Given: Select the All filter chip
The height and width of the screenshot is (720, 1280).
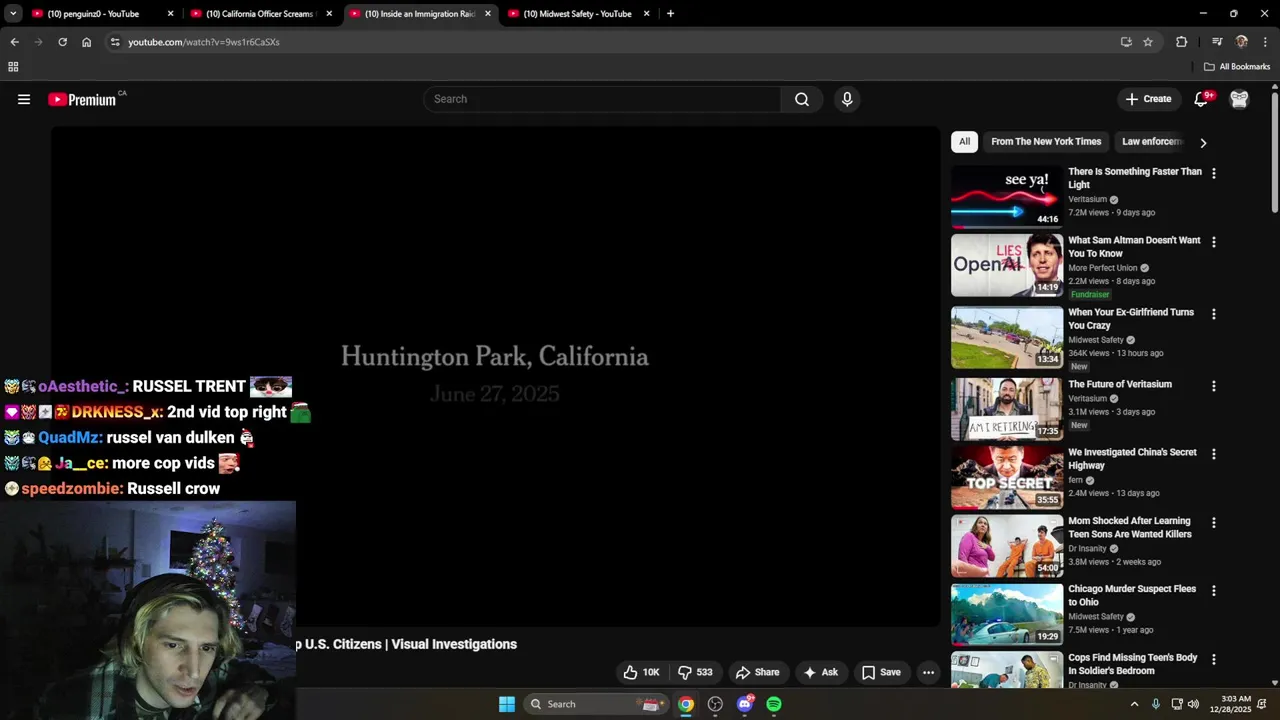Looking at the screenshot, I should tap(964, 141).
